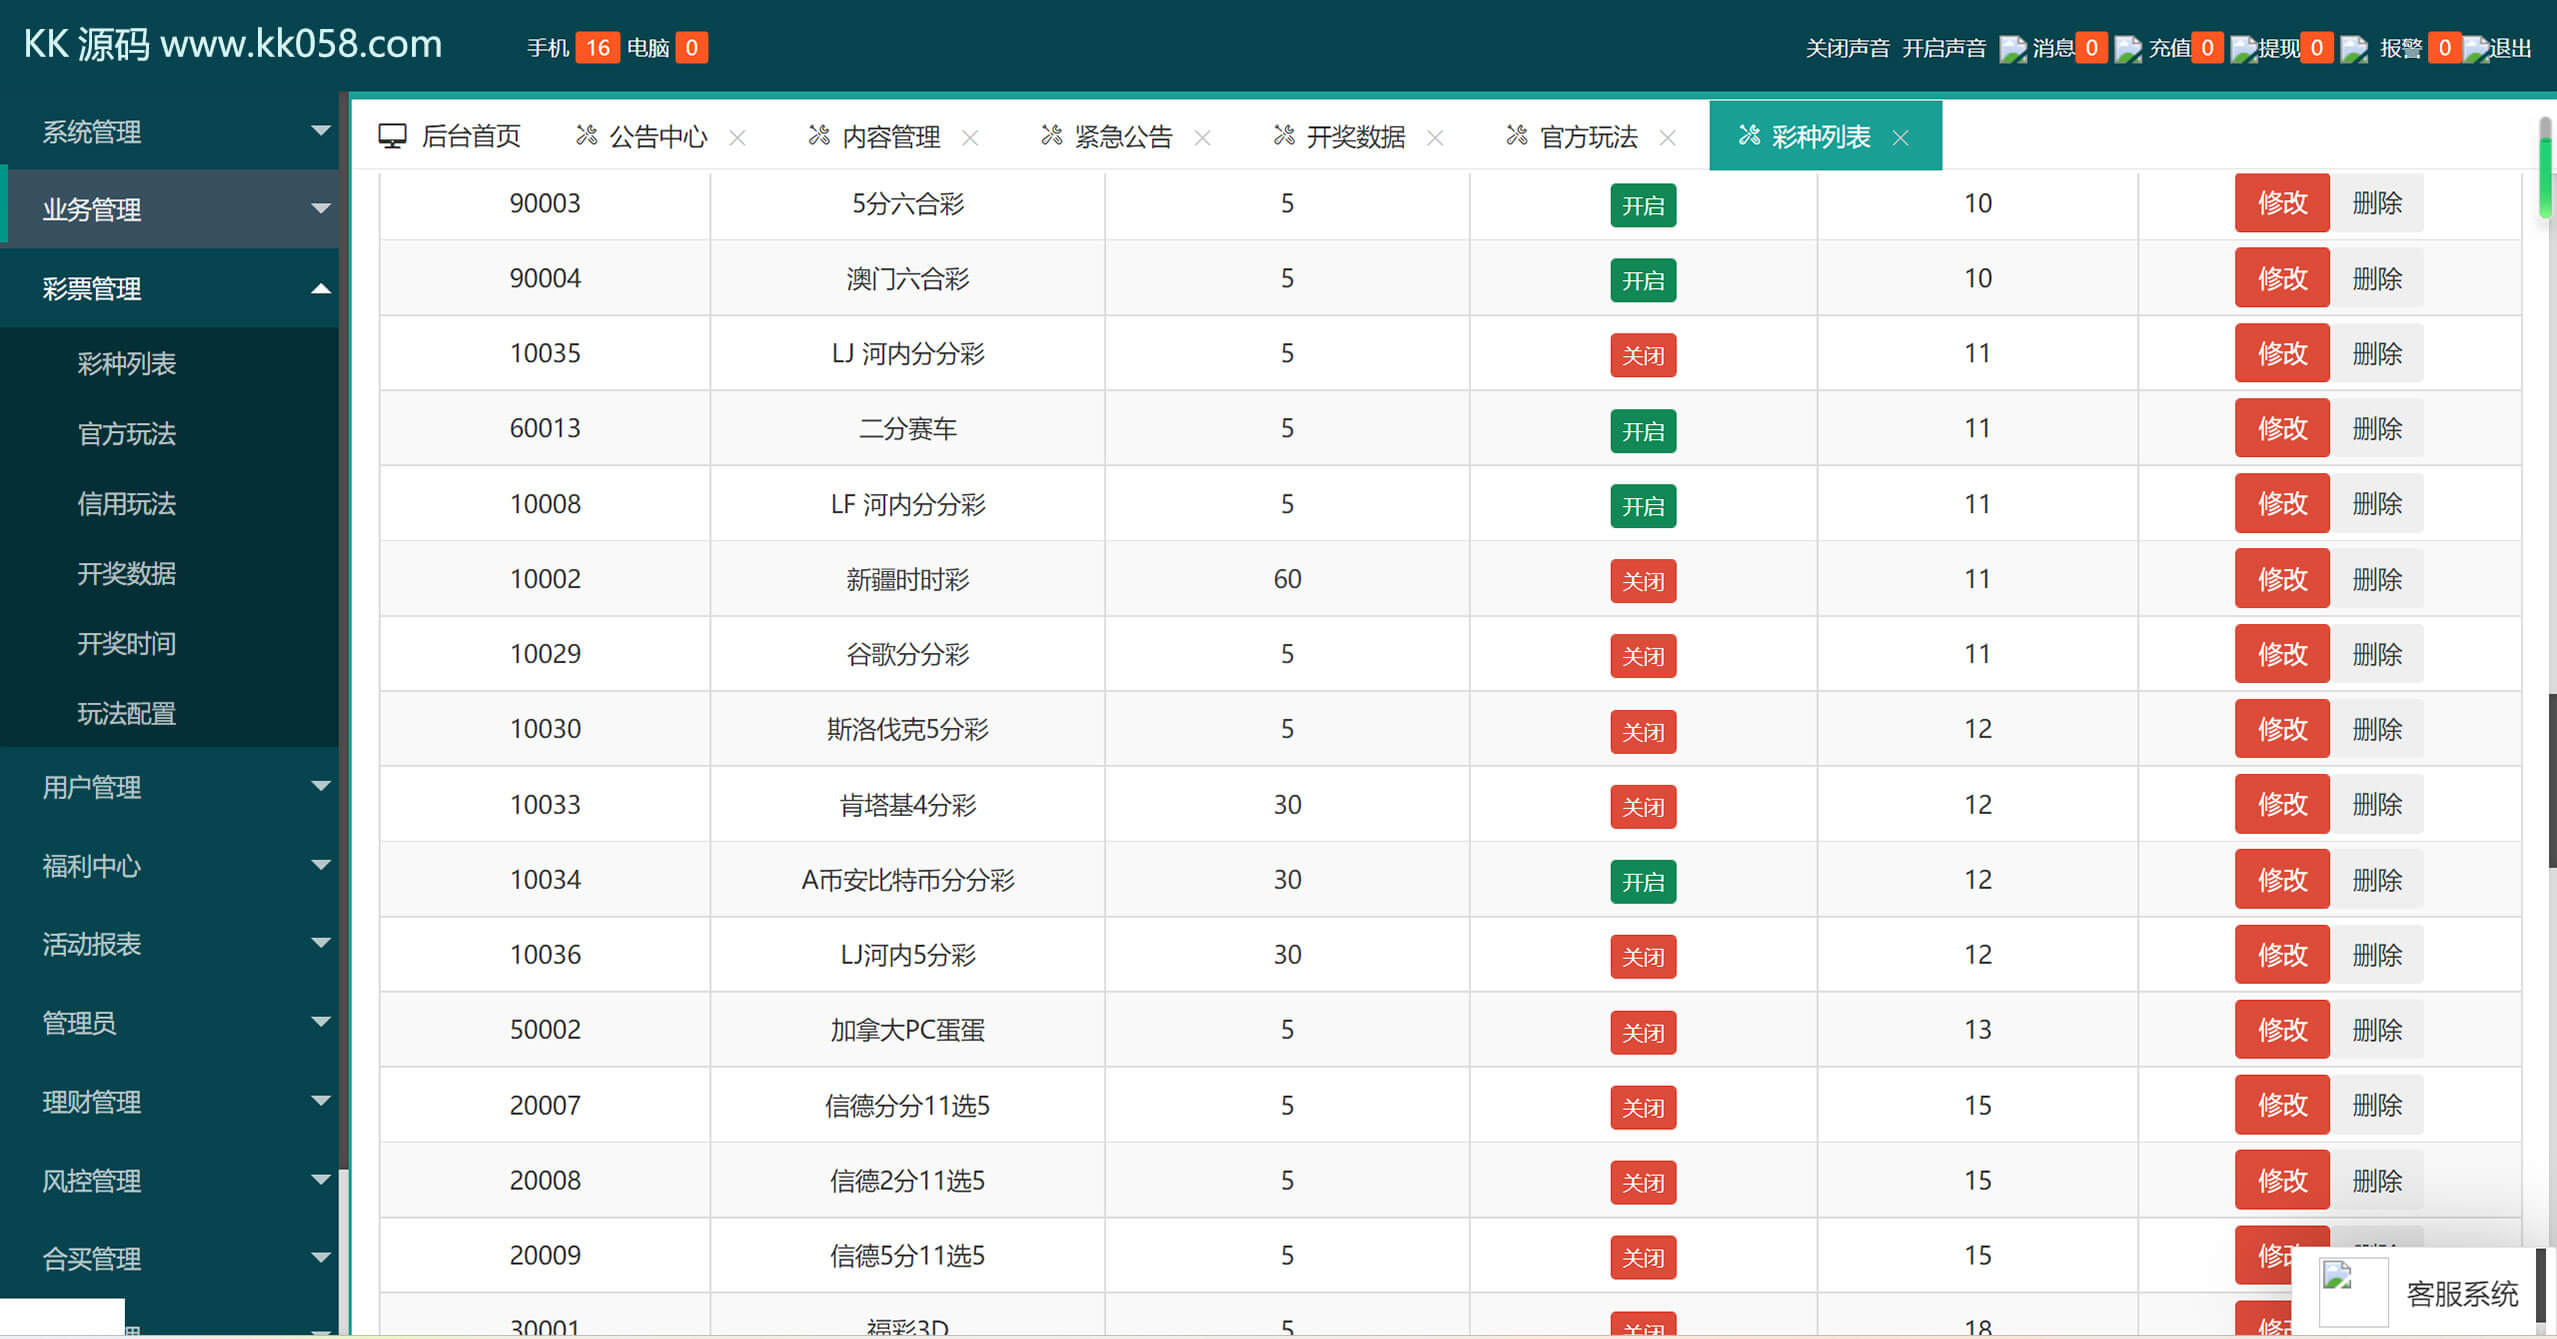
Task: Close the 紧急公告 tab
Action: pyautogui.click(x=1203, y=138)
